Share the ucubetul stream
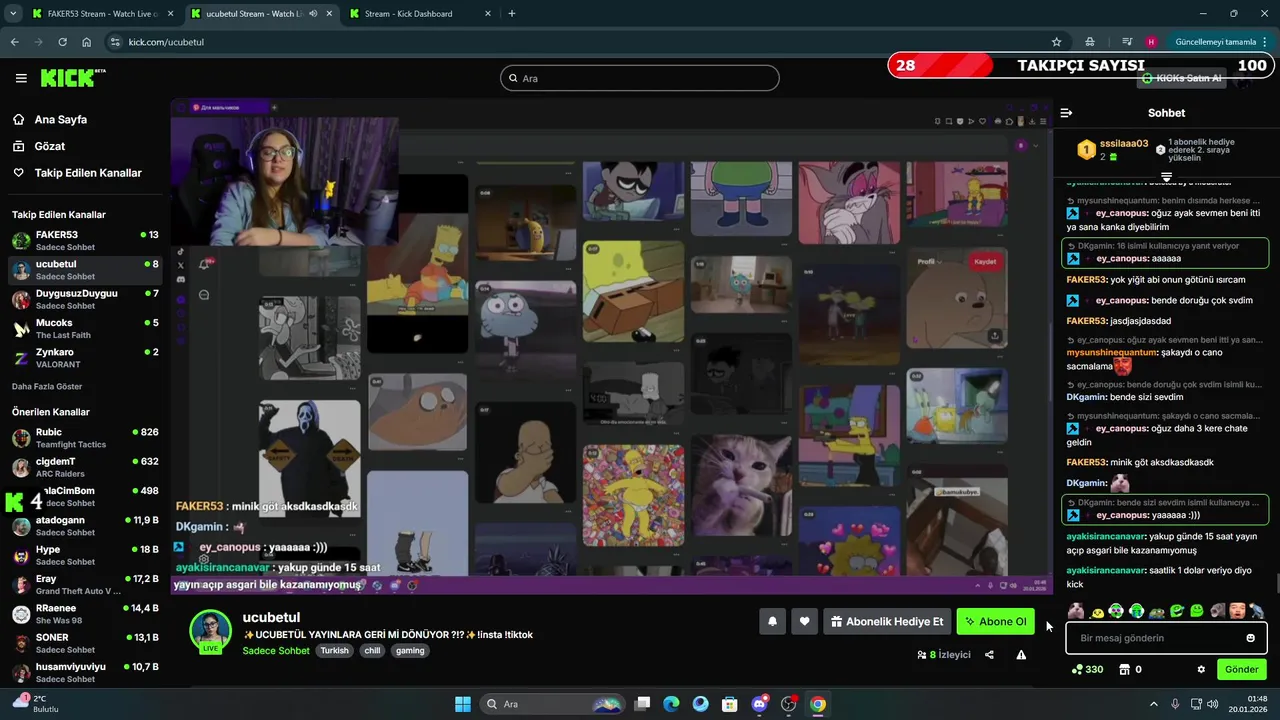Viewport: 1280px width, 720px height. 989,655
